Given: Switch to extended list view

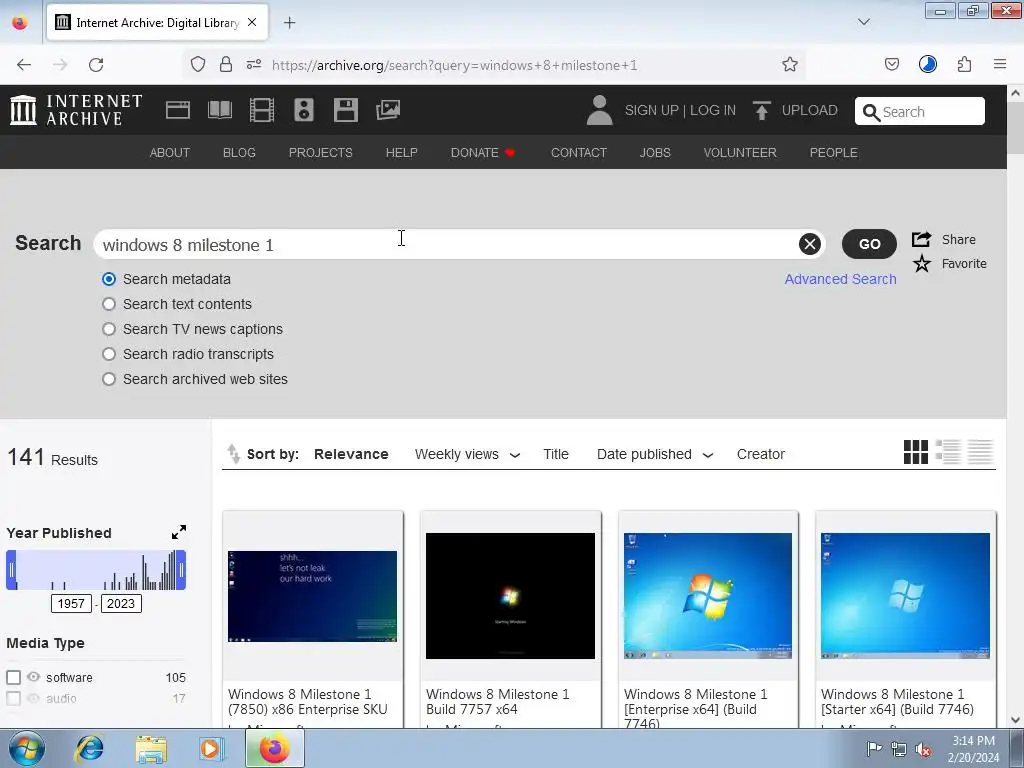Looking at the screenshot, I should [x=948, y=452].
